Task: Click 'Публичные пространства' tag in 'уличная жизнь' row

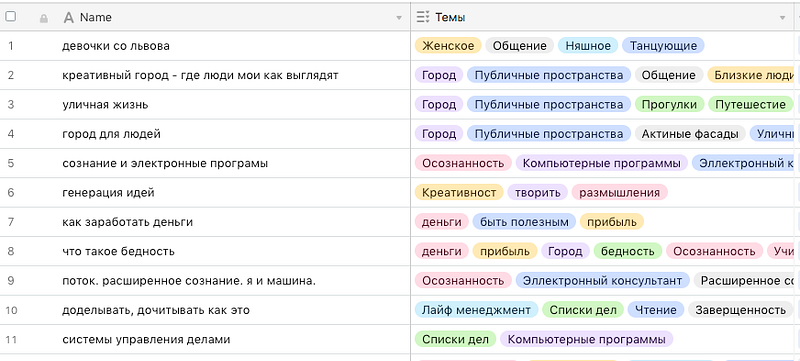Action: point(548,105)
